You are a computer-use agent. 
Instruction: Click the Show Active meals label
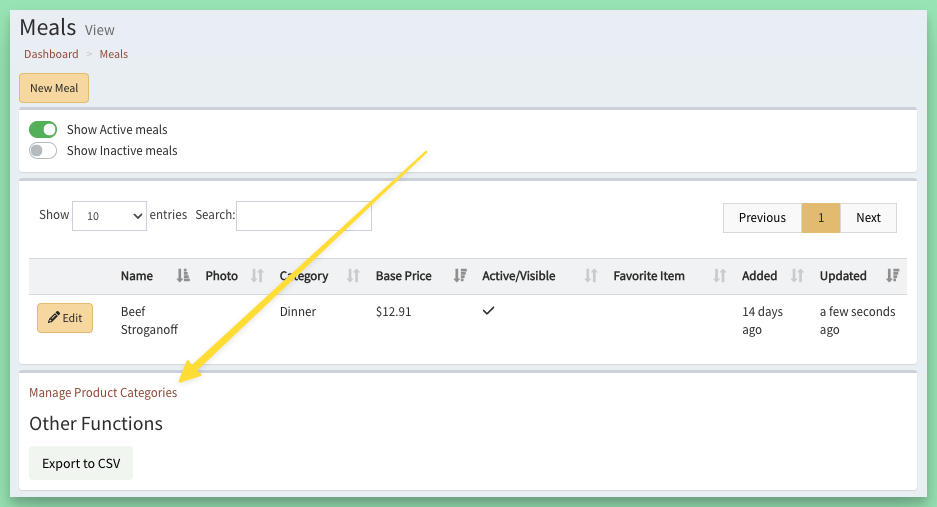coord(117,130)
